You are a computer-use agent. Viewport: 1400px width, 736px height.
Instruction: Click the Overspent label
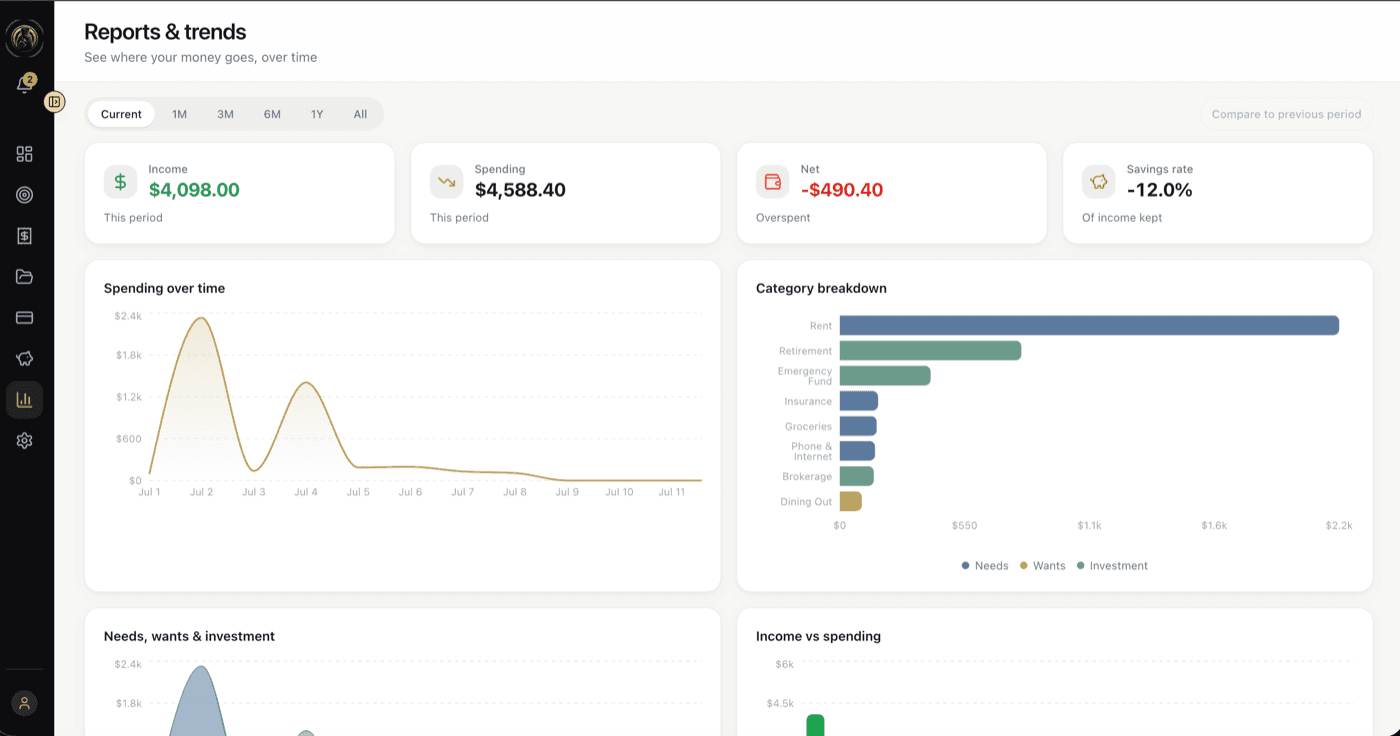[783, 218]
